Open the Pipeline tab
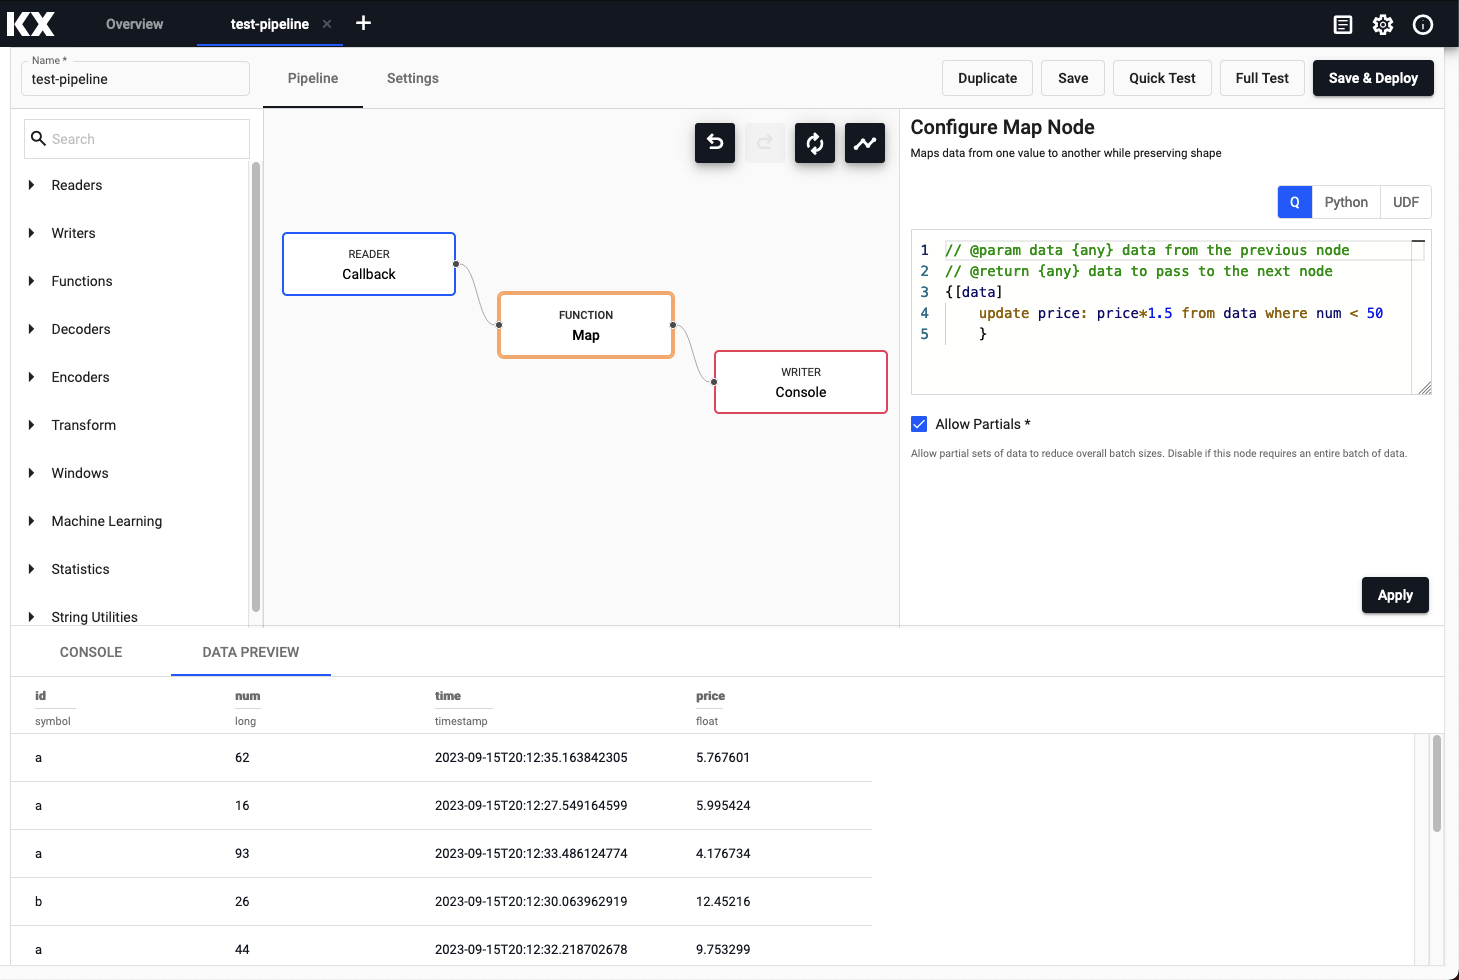Viewport: 1459px width, 980px height. (313, 78)
